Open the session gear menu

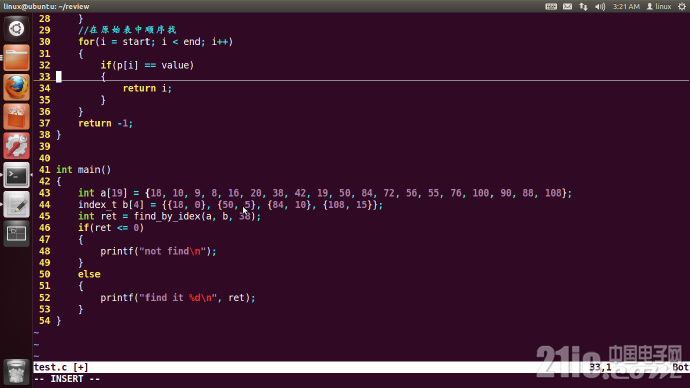click(x=682, y=7)
